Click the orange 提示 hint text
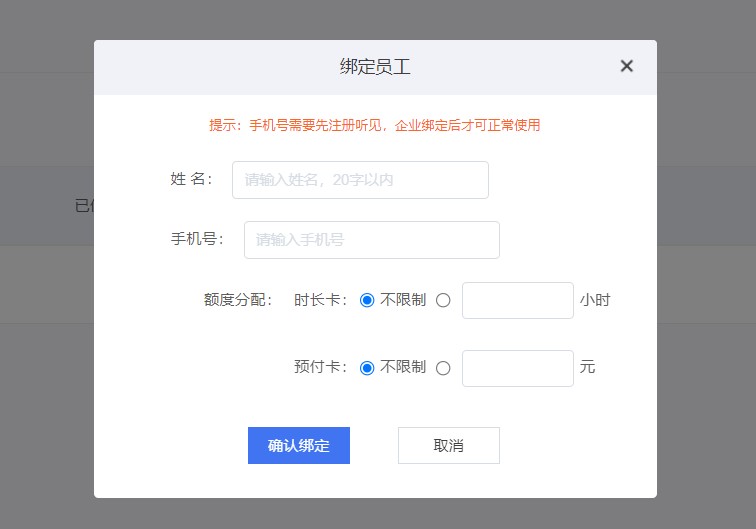Viewport: 756px width, 529px height. (x=375, y=125)
